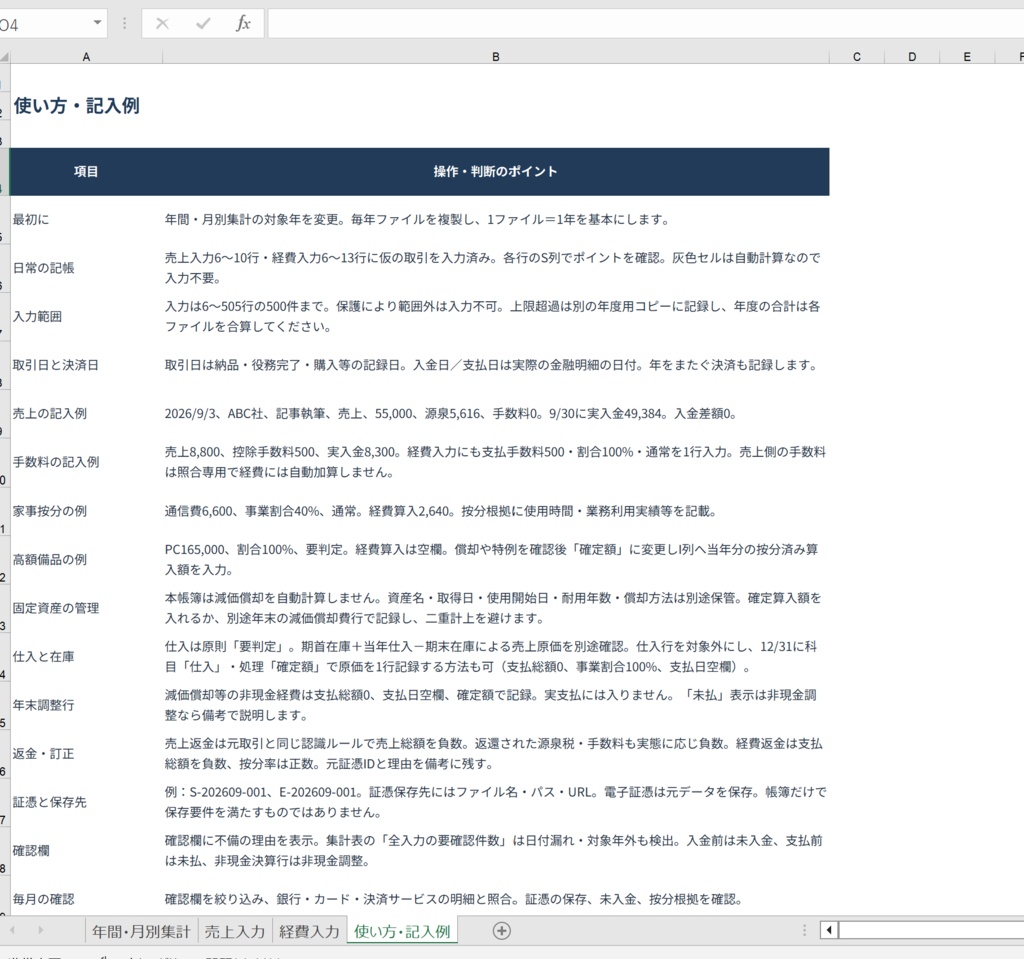
Task: Select column B header
Action: tap(496, 57)
